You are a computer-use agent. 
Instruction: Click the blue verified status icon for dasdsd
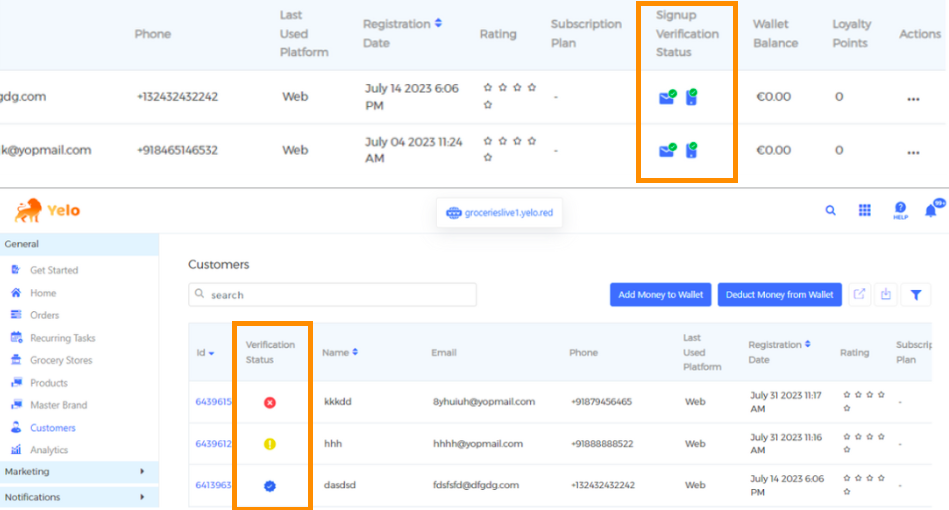[x=270, y=486]
